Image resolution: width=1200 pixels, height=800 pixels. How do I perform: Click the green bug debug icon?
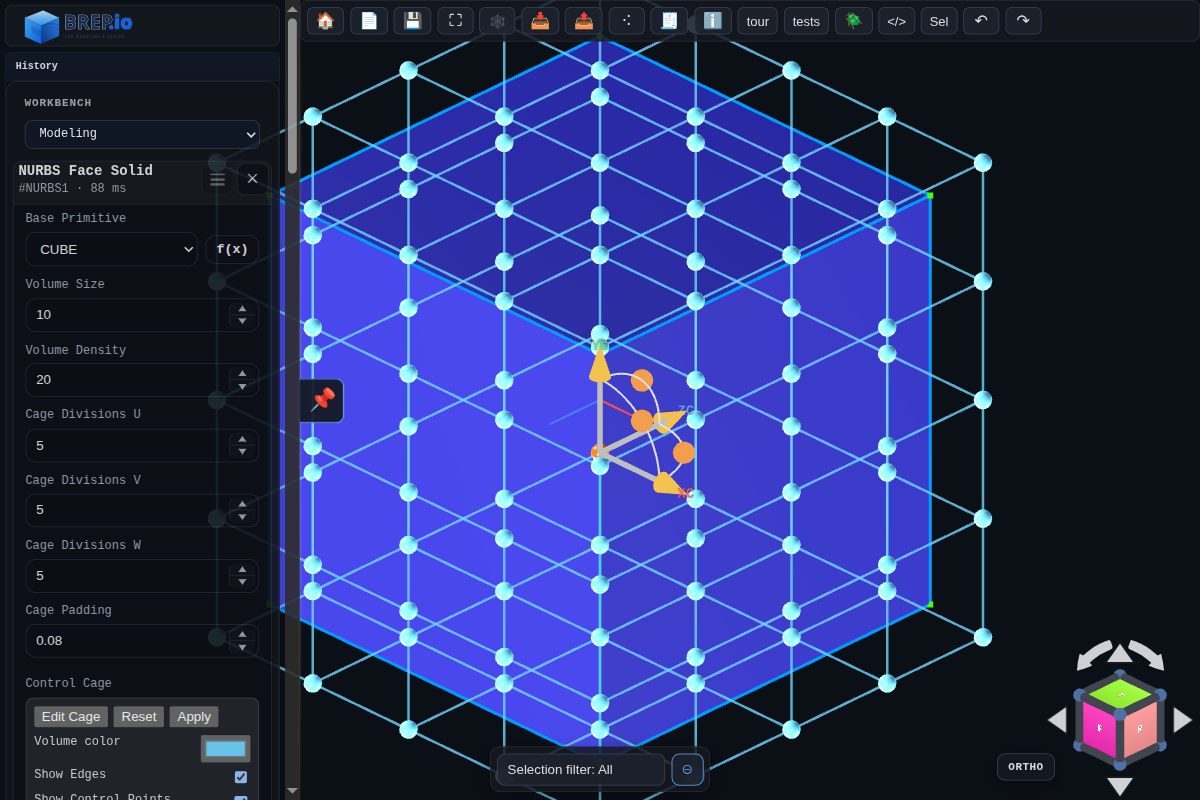(x=853, y=21)
